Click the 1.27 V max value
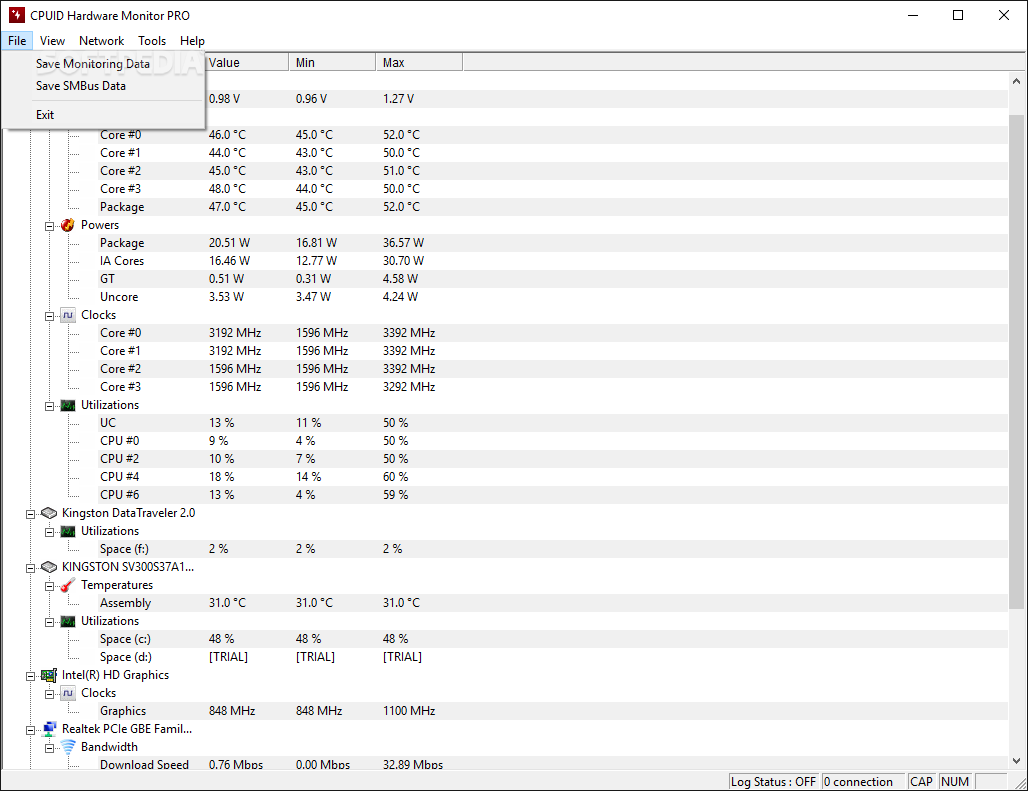Viewport: 1028px width, 791px height. point(399,99)
